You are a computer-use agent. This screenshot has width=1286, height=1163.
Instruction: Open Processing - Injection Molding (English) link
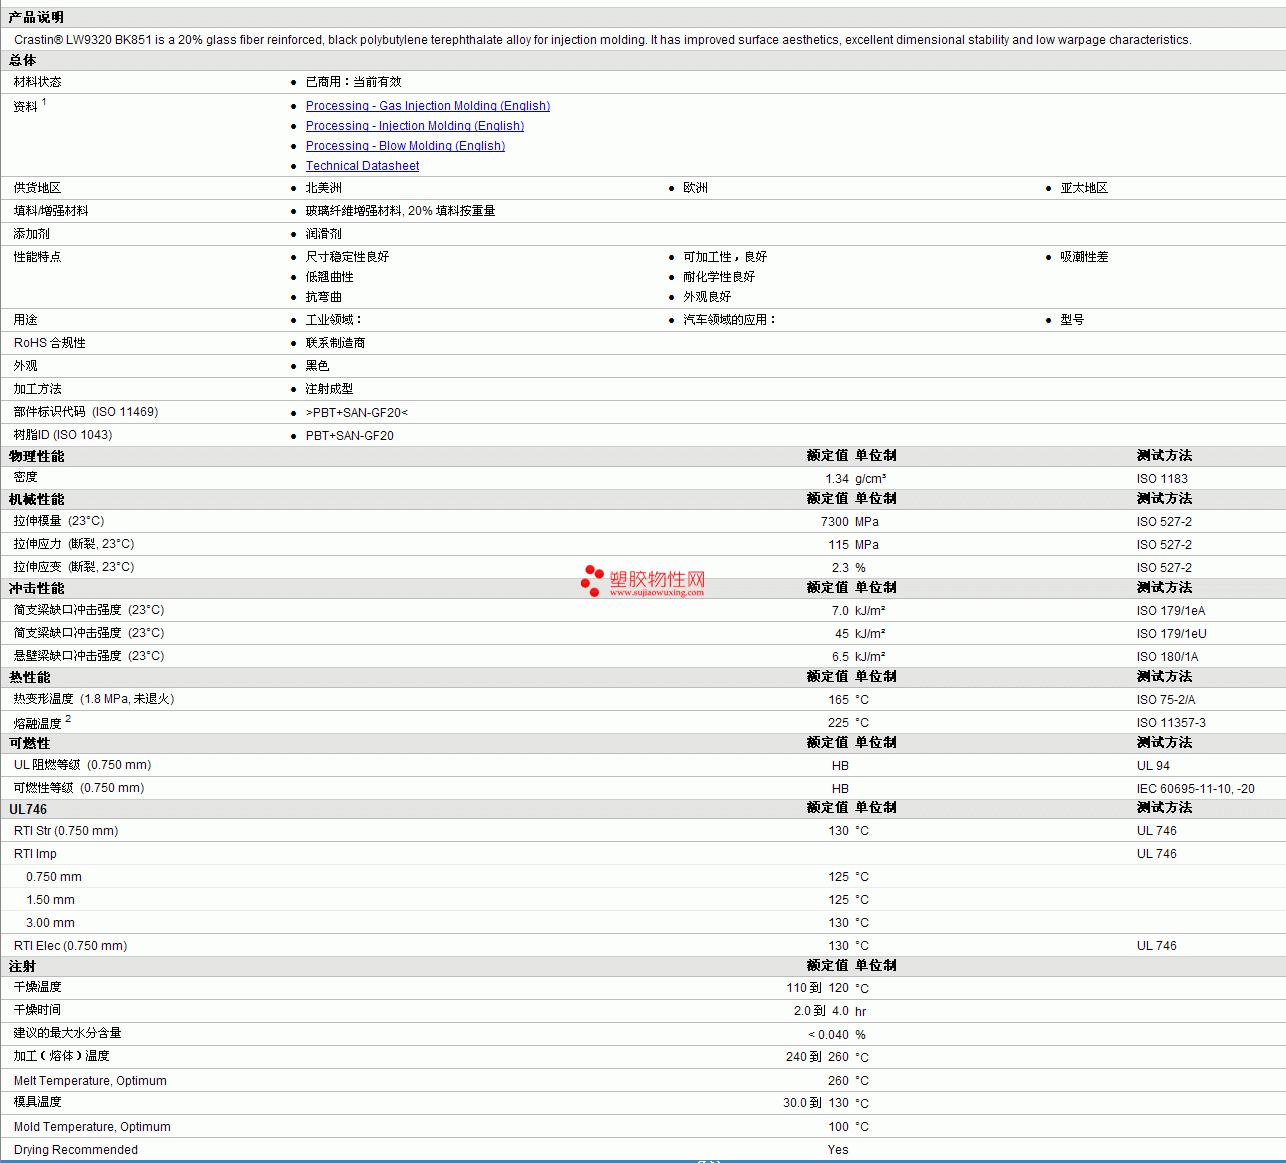[x=415, y=126]
